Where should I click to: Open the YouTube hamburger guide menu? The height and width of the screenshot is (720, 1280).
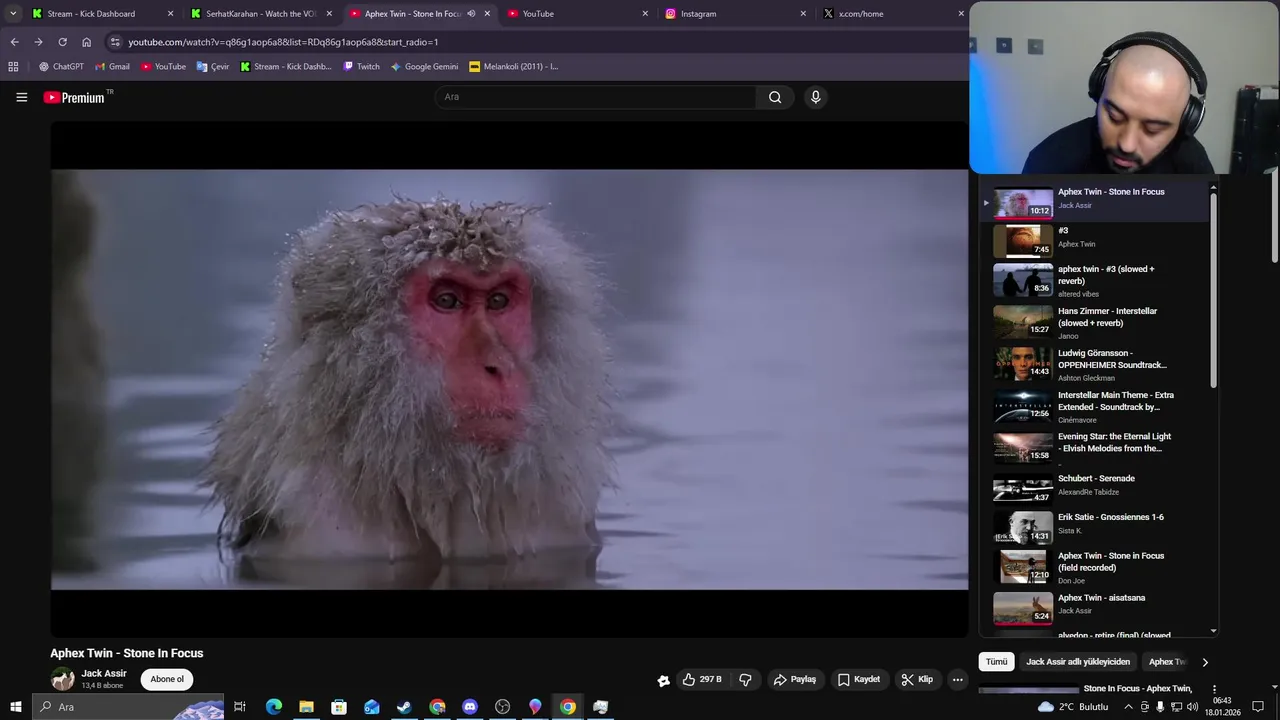click(x=21, y=97)
